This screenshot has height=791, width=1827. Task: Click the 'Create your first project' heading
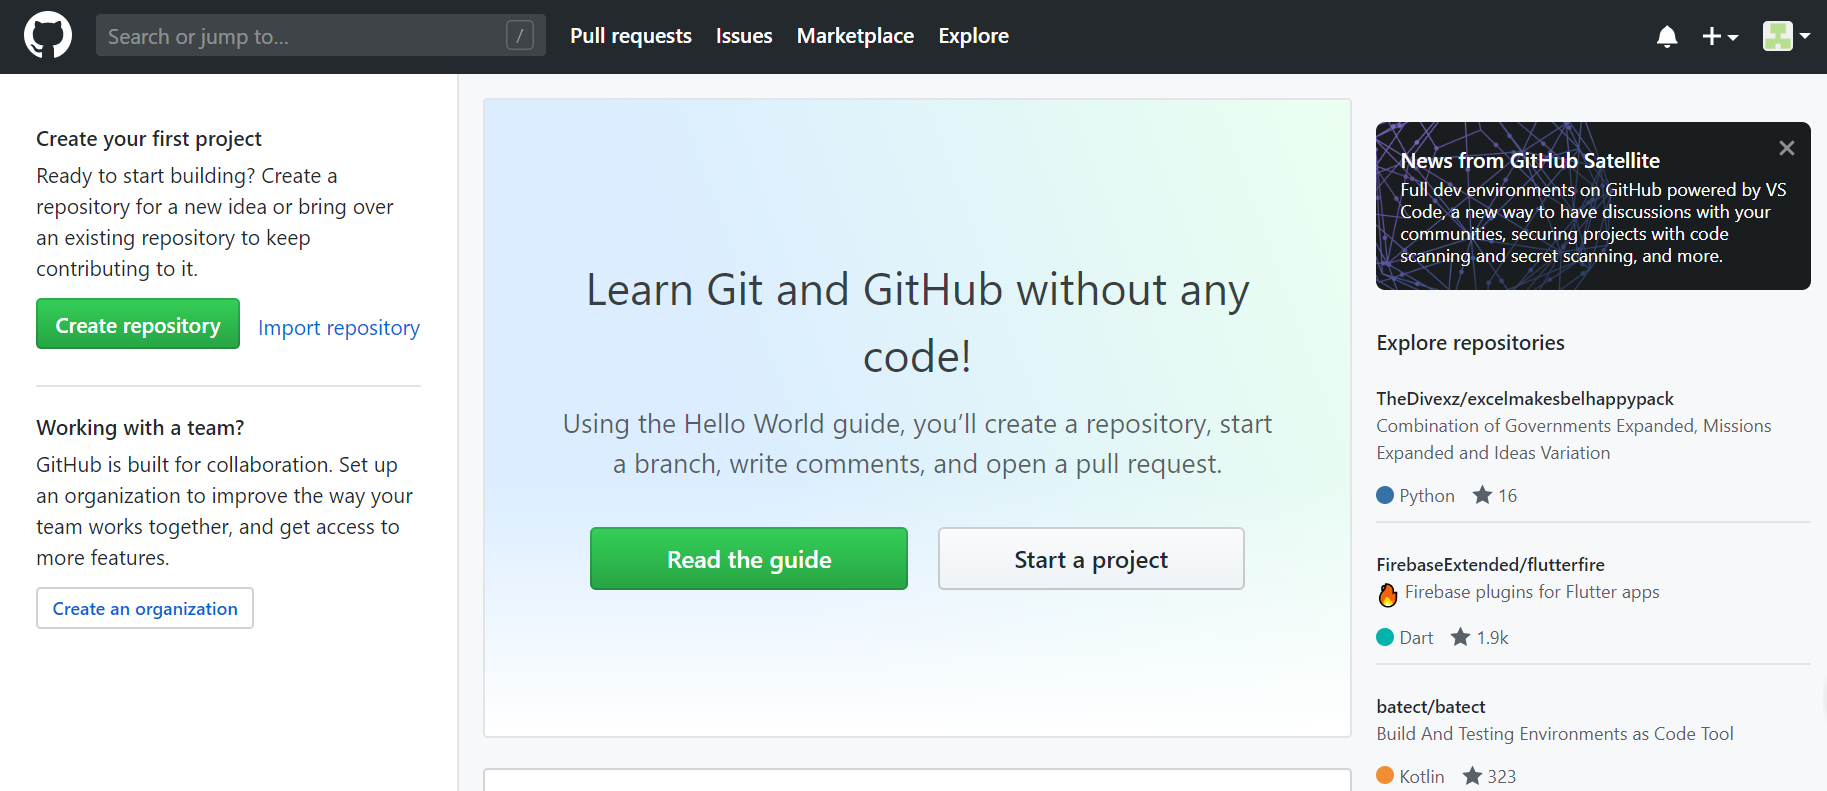coord(149,139)
